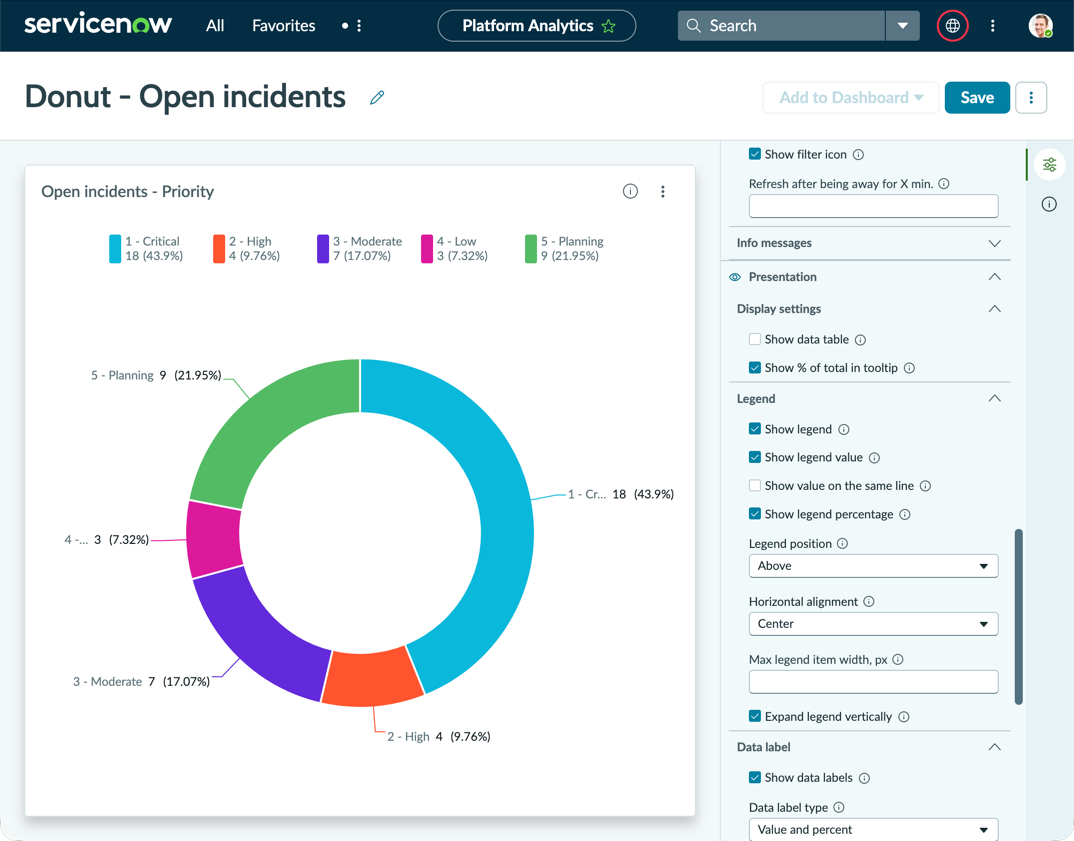Uncheck Show data labels
Viewport: 1074px width, 841px height.
click(x=755, y=777)
